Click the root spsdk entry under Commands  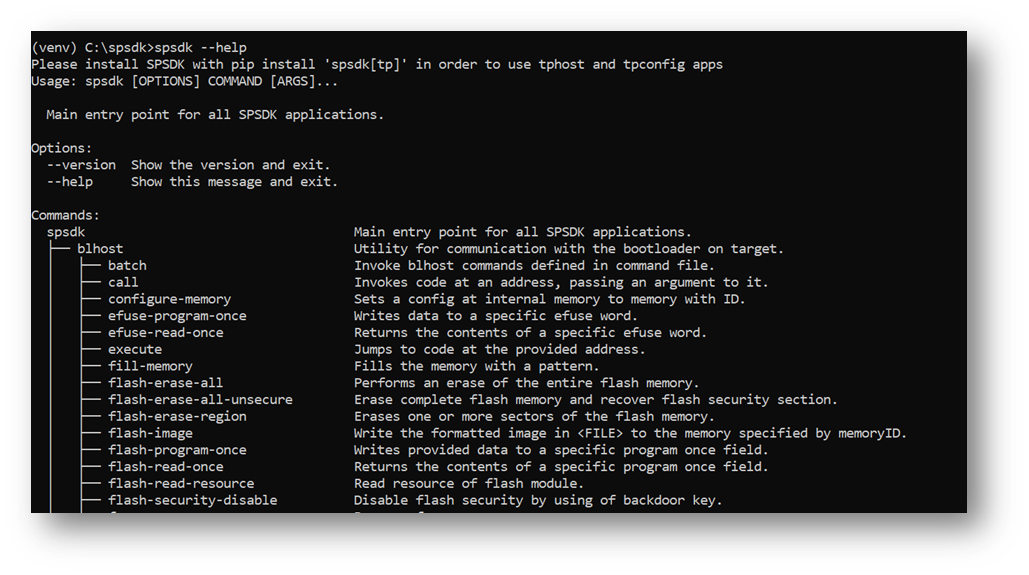click(66, 232)
